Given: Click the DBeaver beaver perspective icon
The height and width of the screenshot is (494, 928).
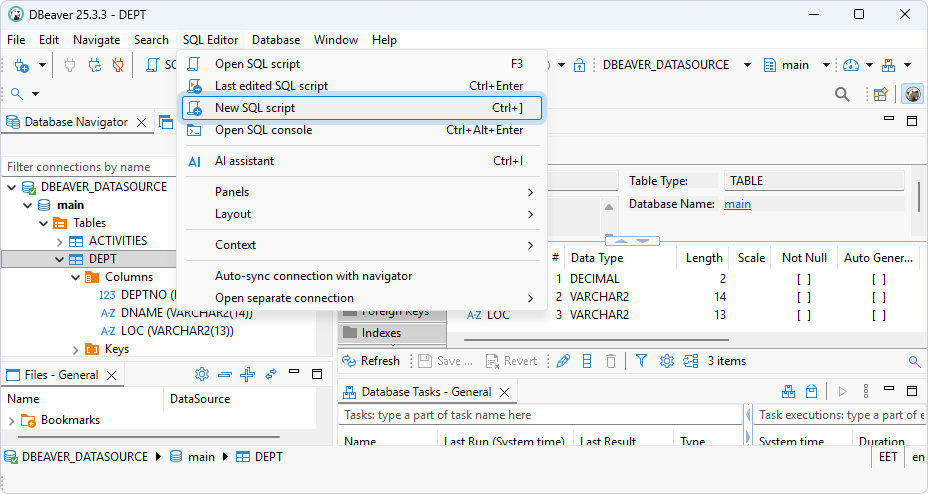Looking at the screenshot, I should [x=913, y=94].
